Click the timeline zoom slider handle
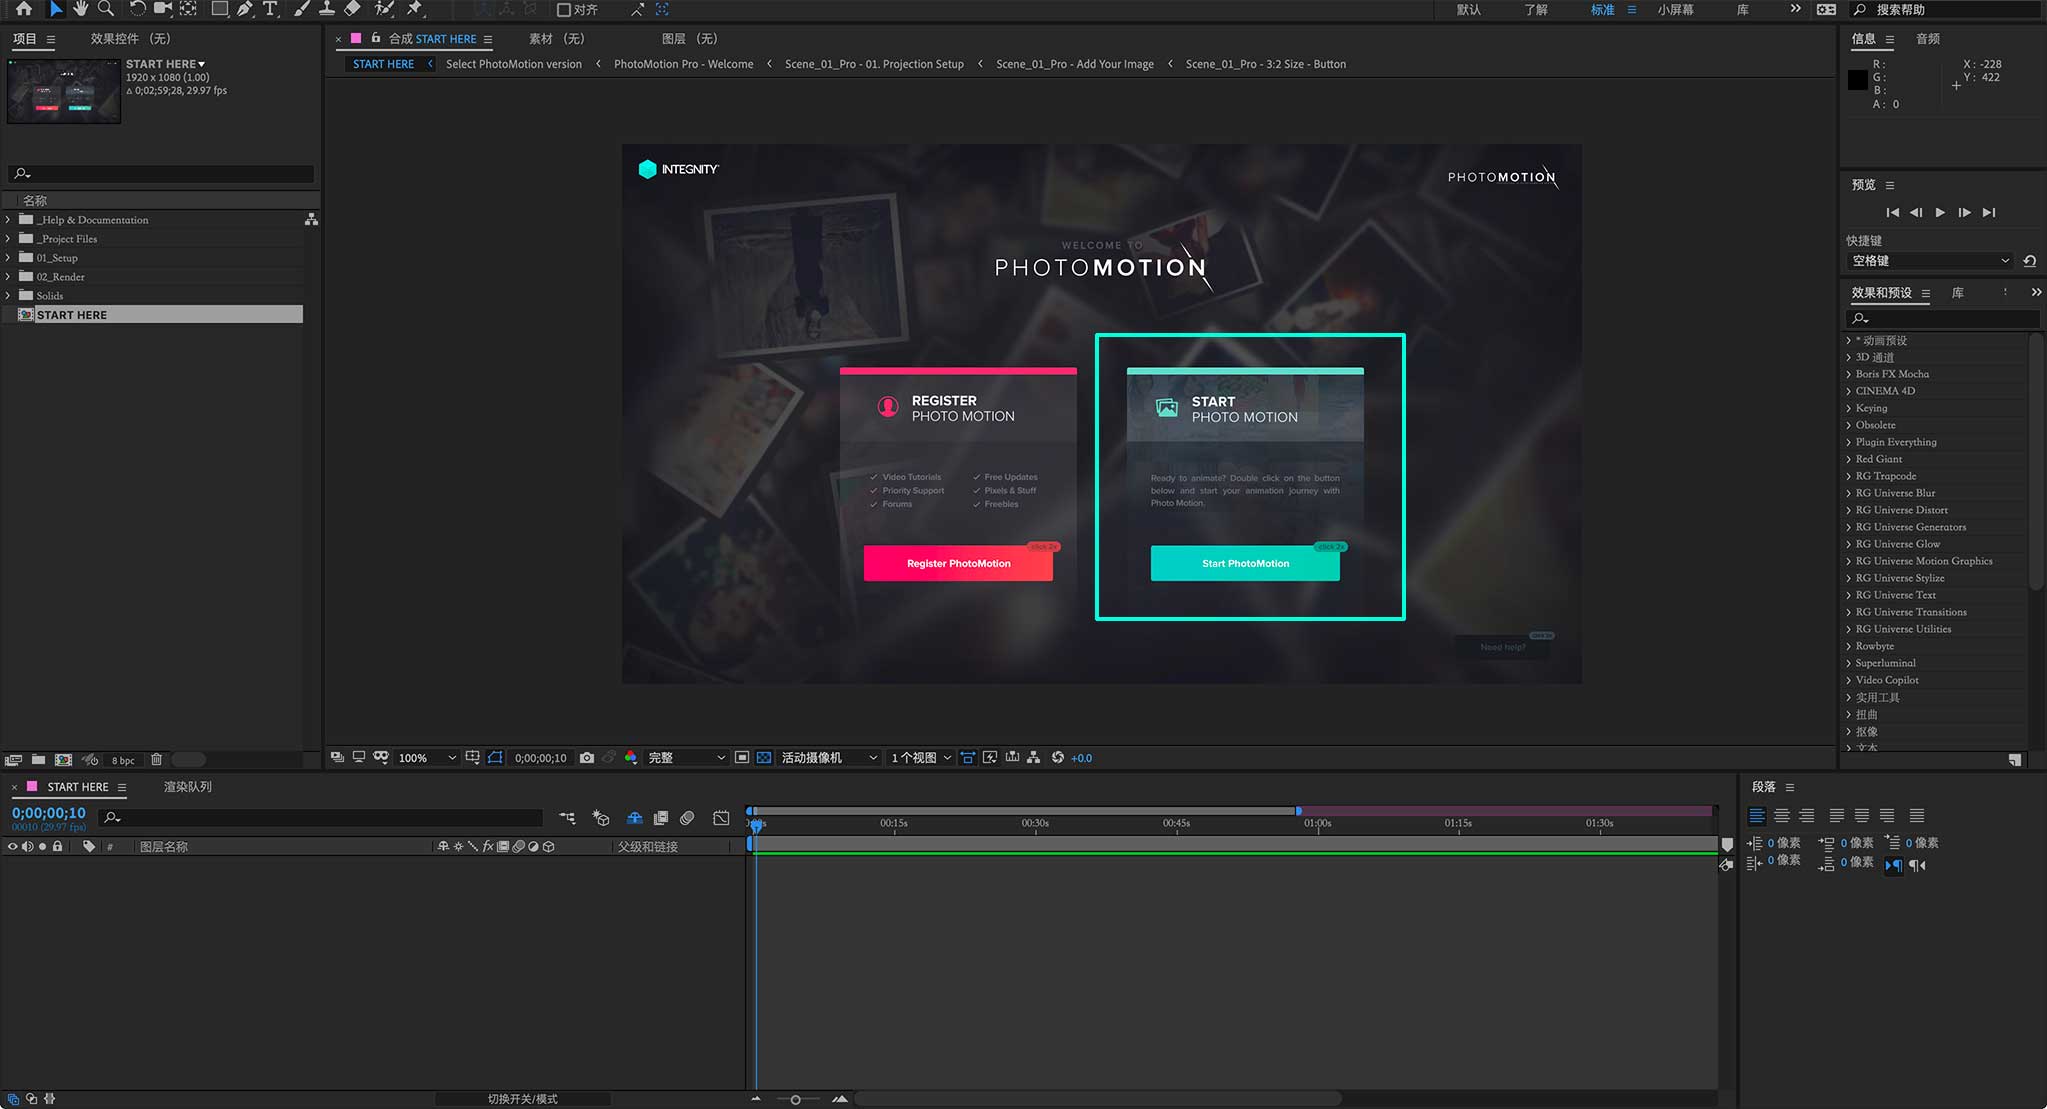Screen dimensions: 2047x1109 click(x=795, y=1100)
